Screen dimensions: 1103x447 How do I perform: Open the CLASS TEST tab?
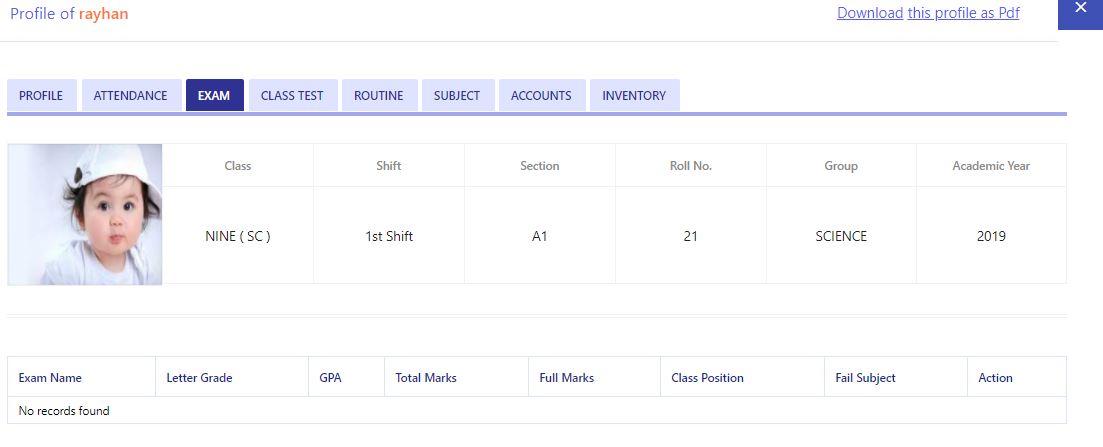coord(292,95)
